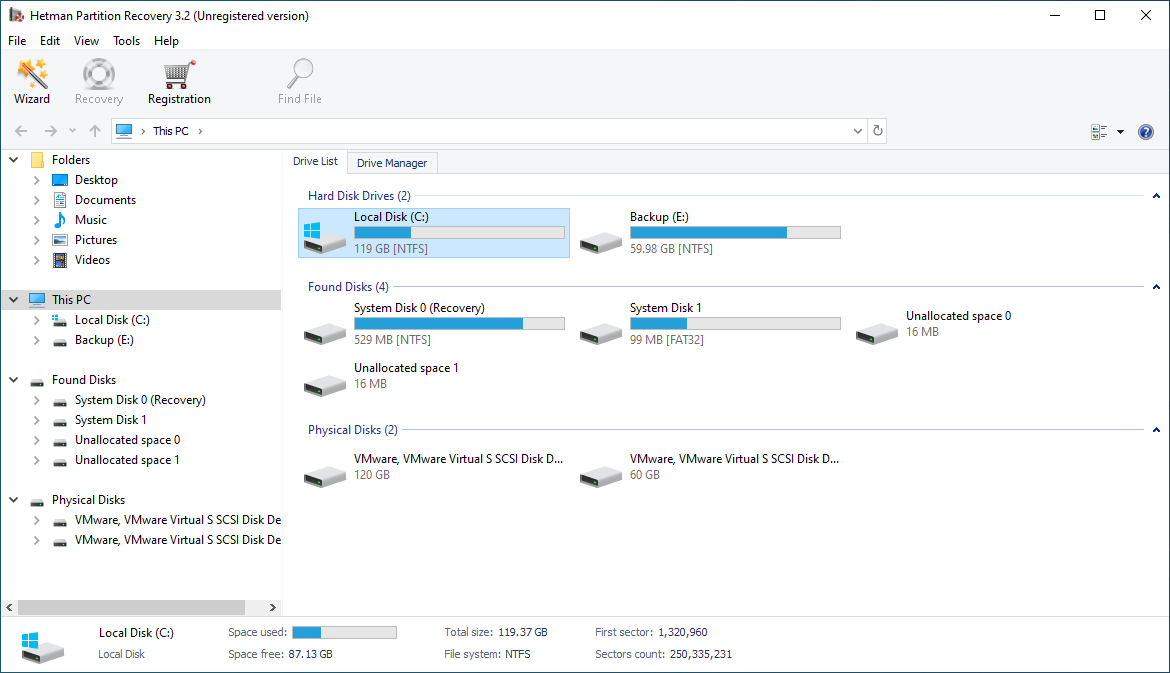
Task: Collapse the Folders tree node
Action: click(13, 160)
